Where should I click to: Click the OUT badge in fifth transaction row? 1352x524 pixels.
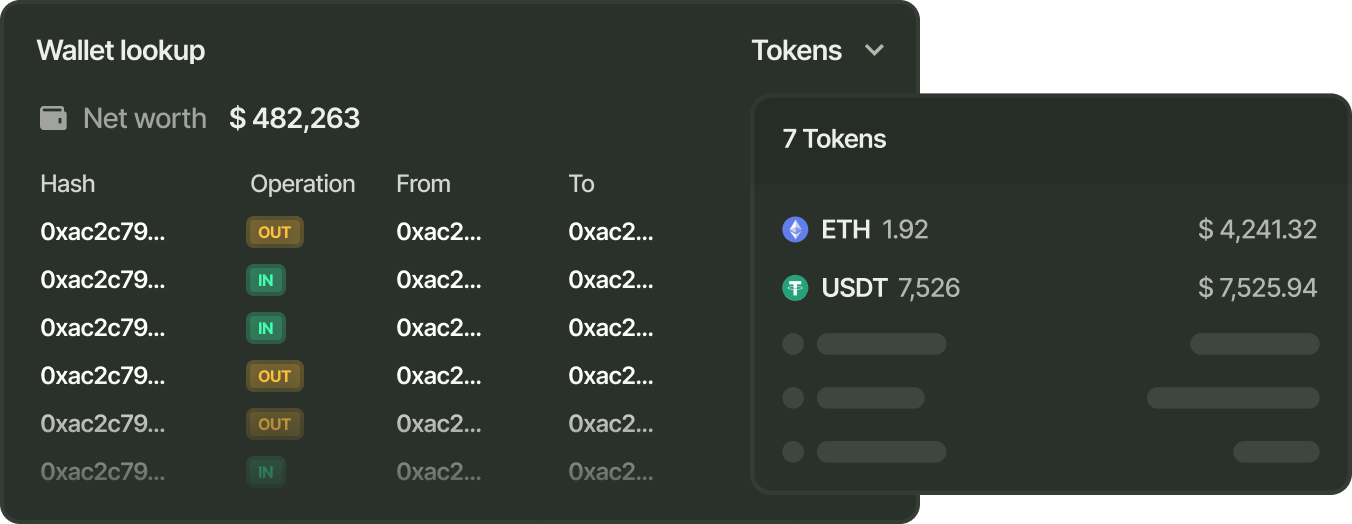click(x=274, y=424)
